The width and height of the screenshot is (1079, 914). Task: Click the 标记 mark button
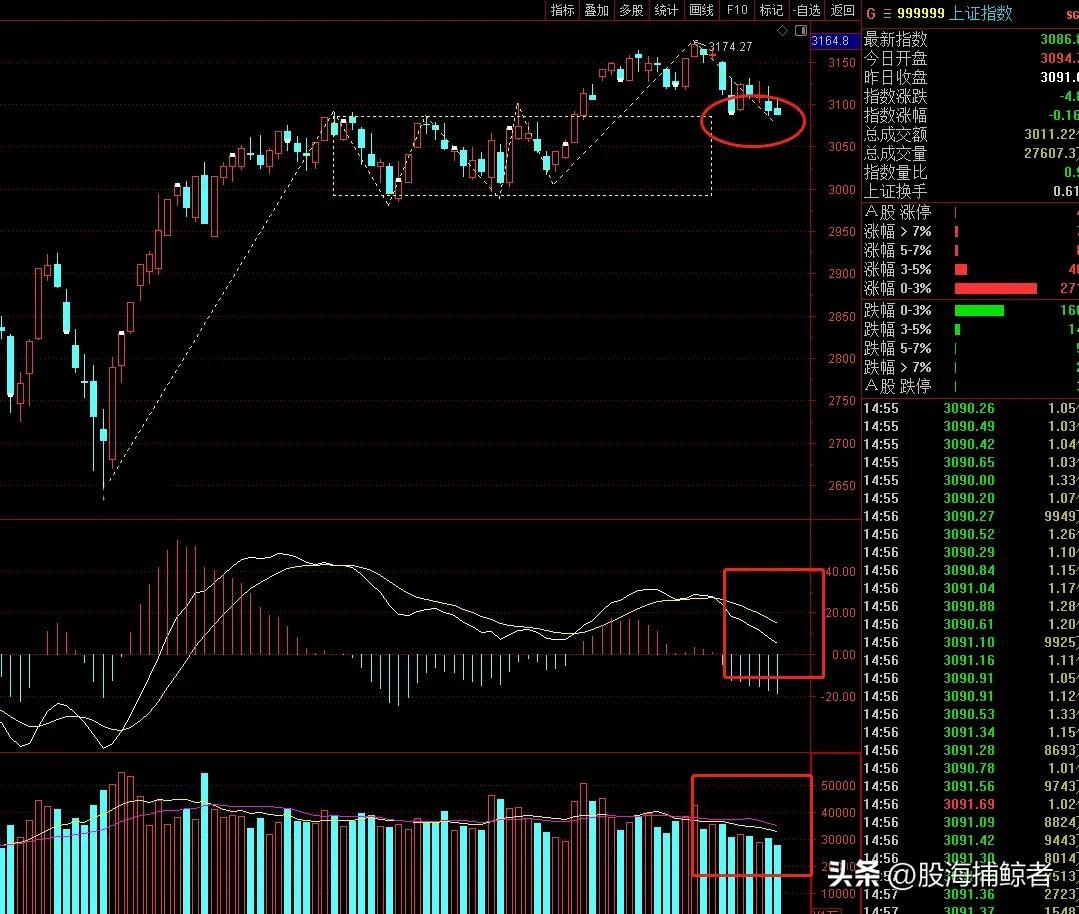click(x=771, y=10)
